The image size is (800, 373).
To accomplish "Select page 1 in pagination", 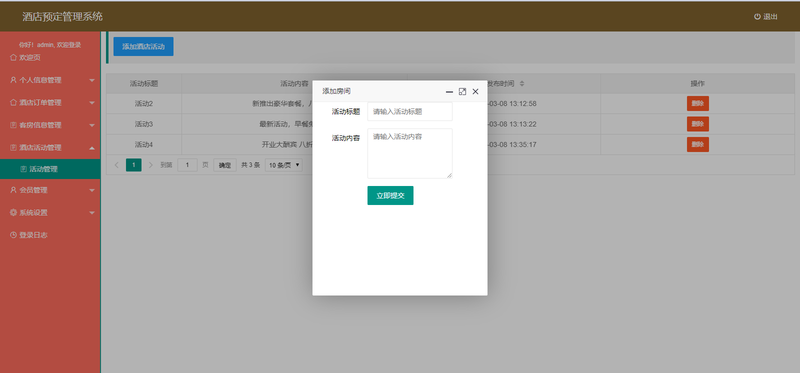I will [134, 165].
